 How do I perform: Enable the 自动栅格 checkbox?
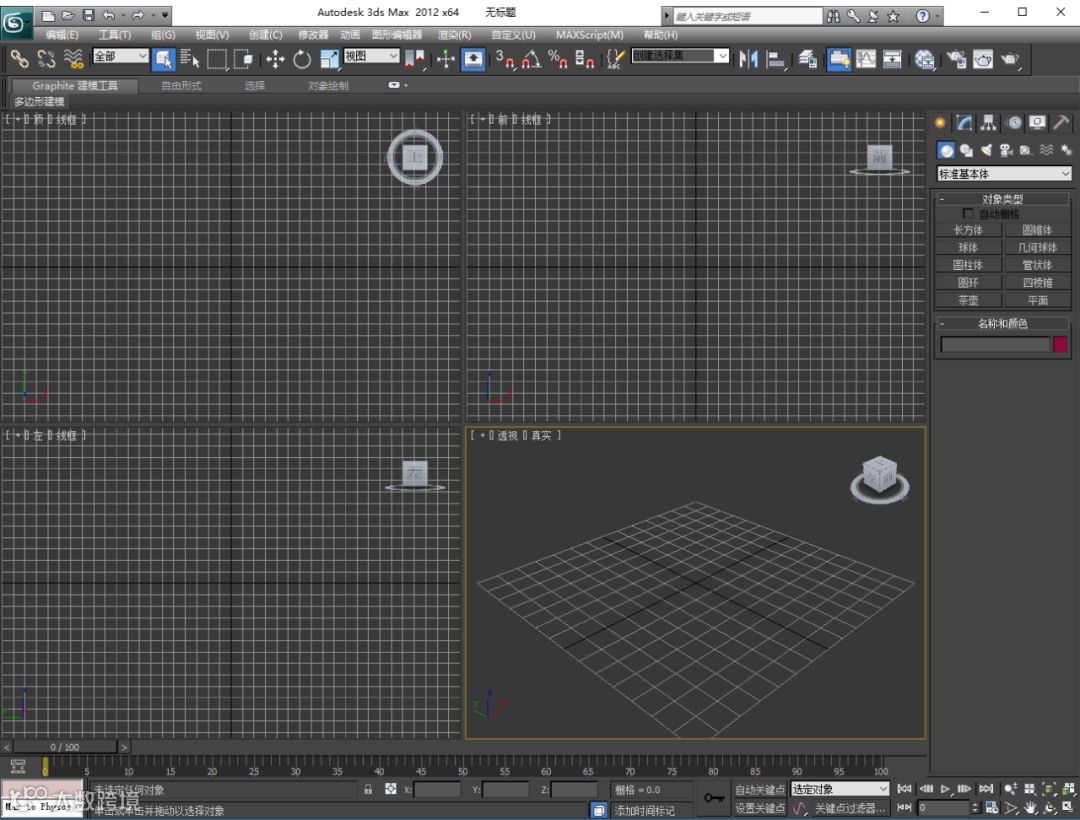click(967, 214)
